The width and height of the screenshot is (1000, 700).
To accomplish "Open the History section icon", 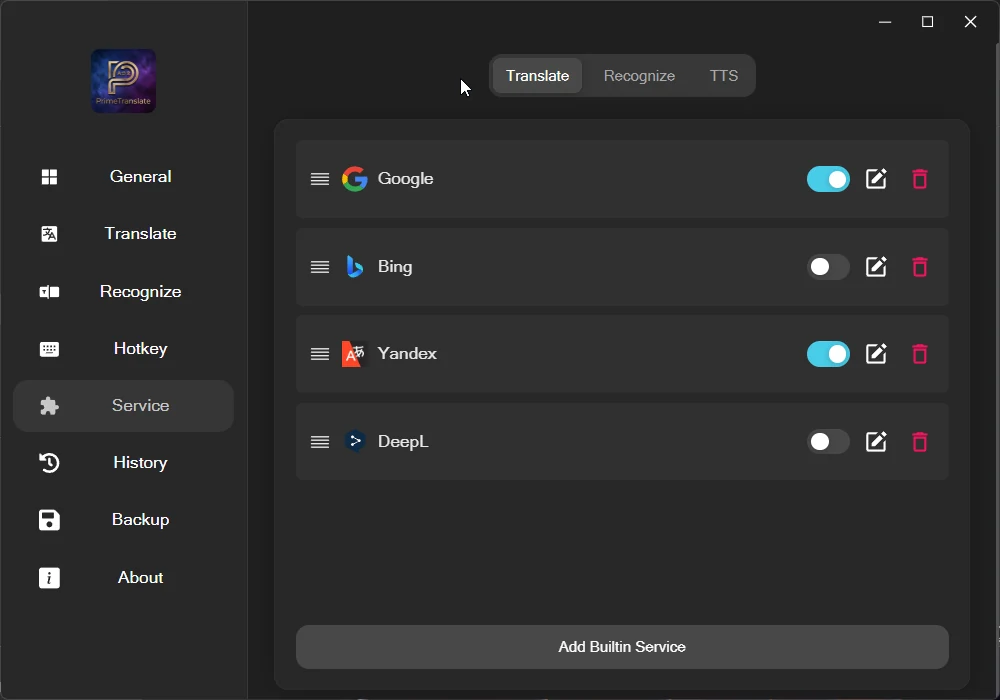I will tap(49, 463).
